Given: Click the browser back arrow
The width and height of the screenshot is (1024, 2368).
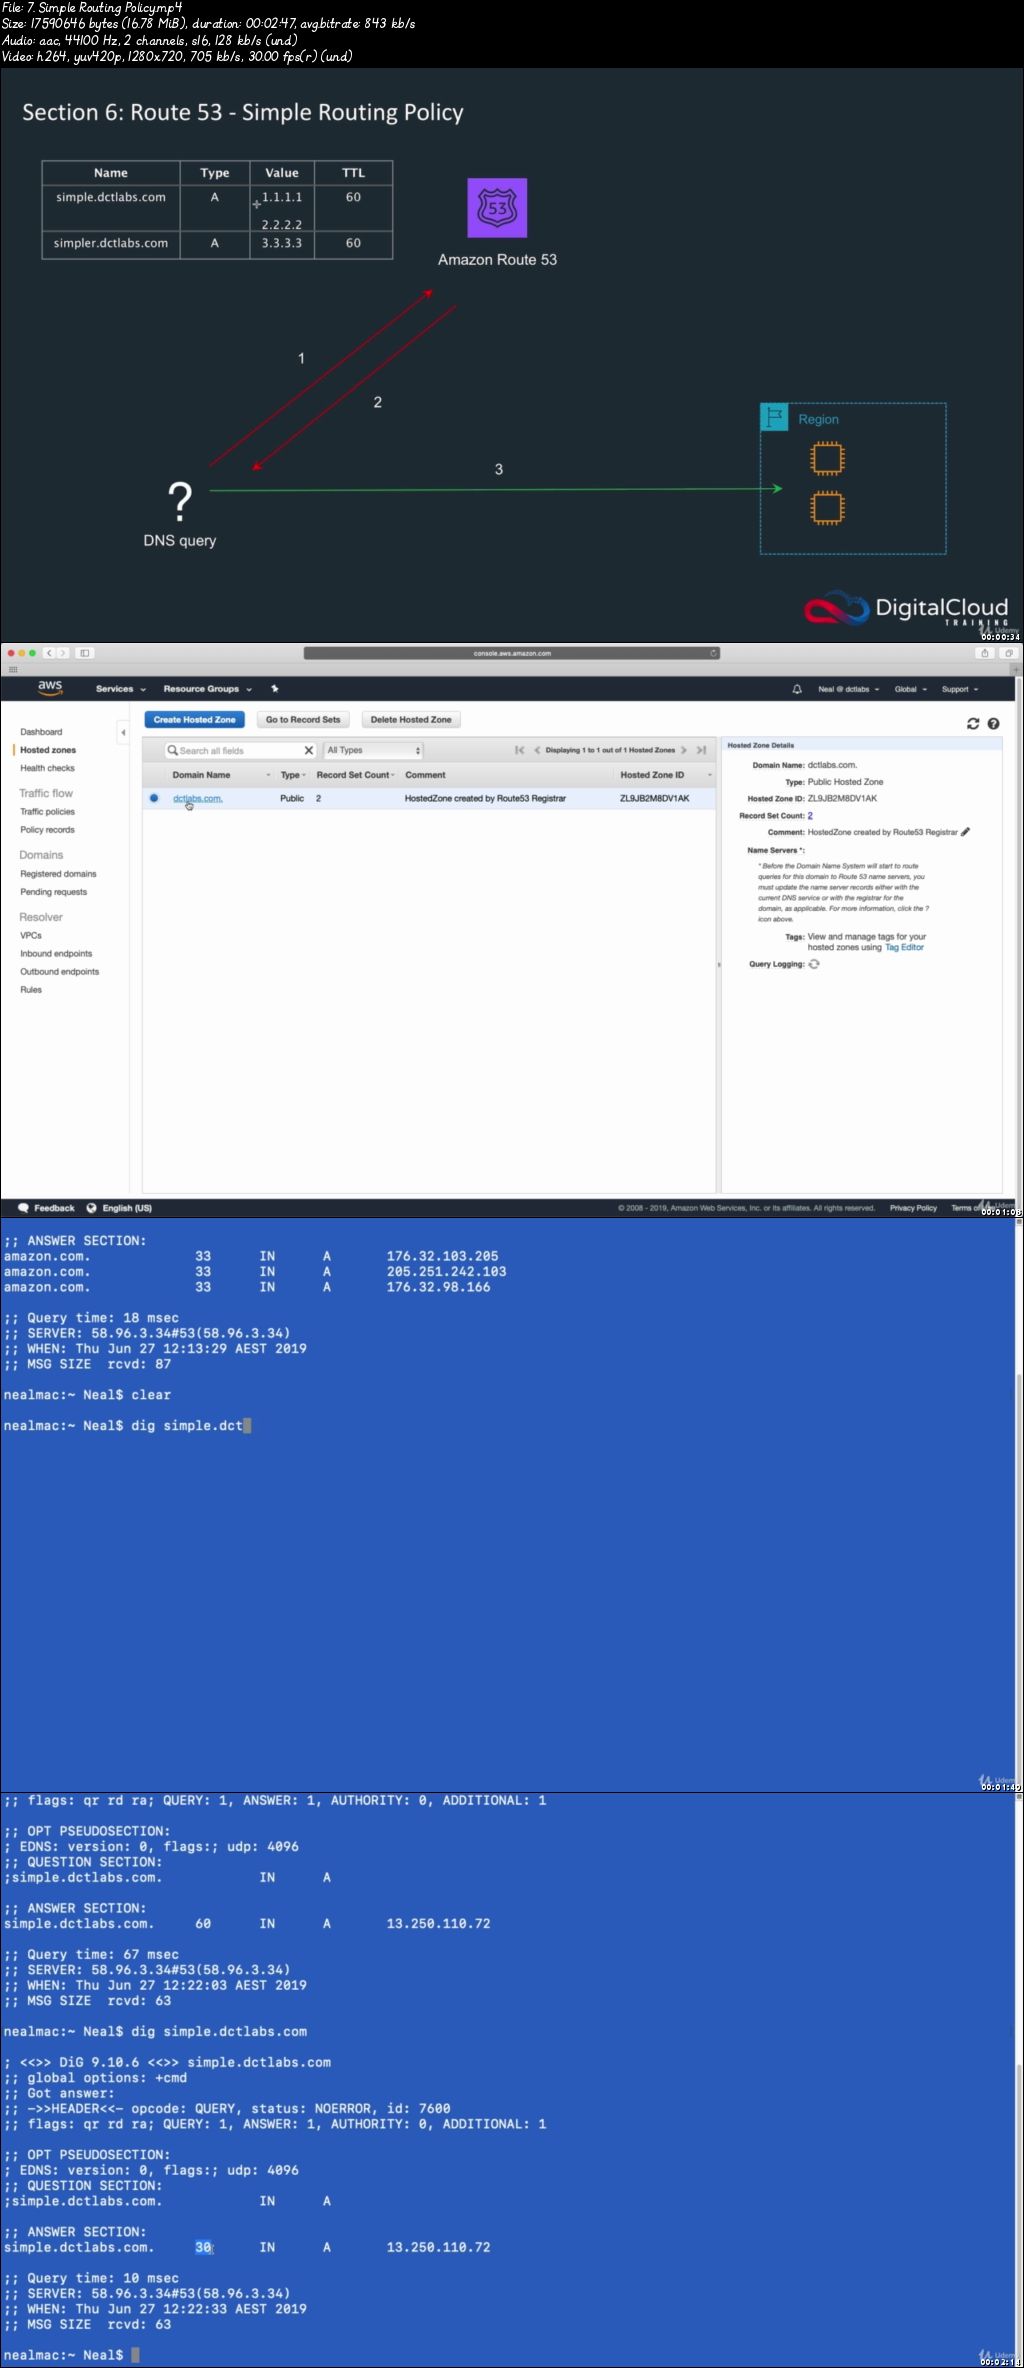Looking at the screenshot, I should pyautogui.click(x=49, y=653).
